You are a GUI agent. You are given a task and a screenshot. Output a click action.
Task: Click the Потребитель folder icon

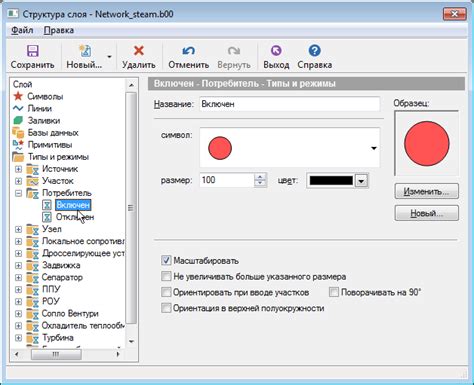coord(33,193)
